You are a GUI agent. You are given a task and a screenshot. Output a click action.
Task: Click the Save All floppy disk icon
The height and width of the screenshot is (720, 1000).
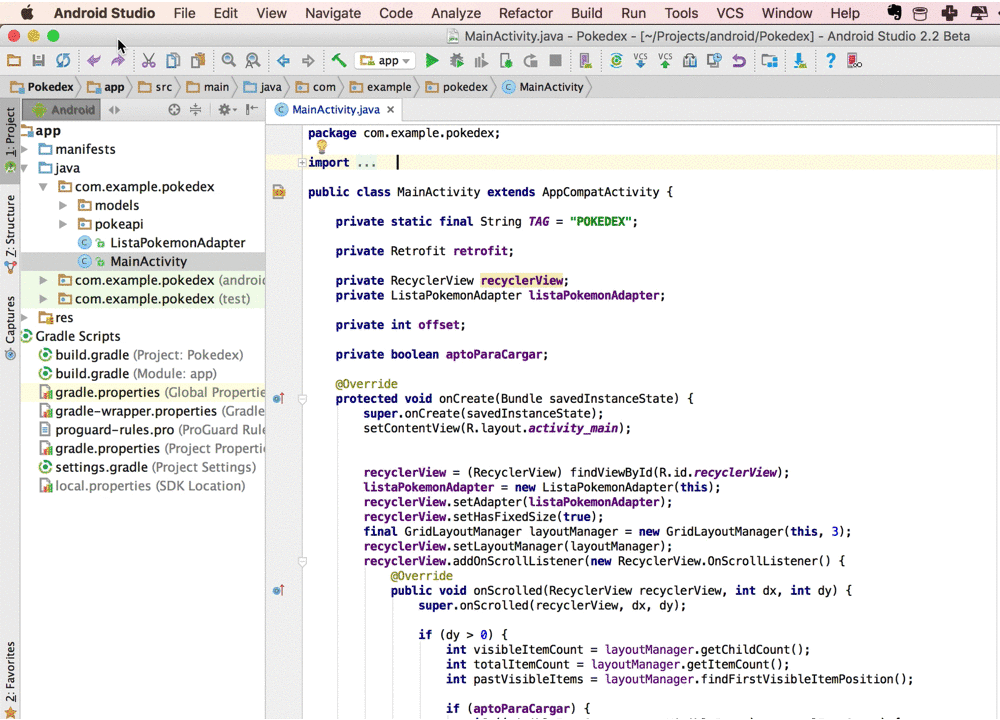38,61
